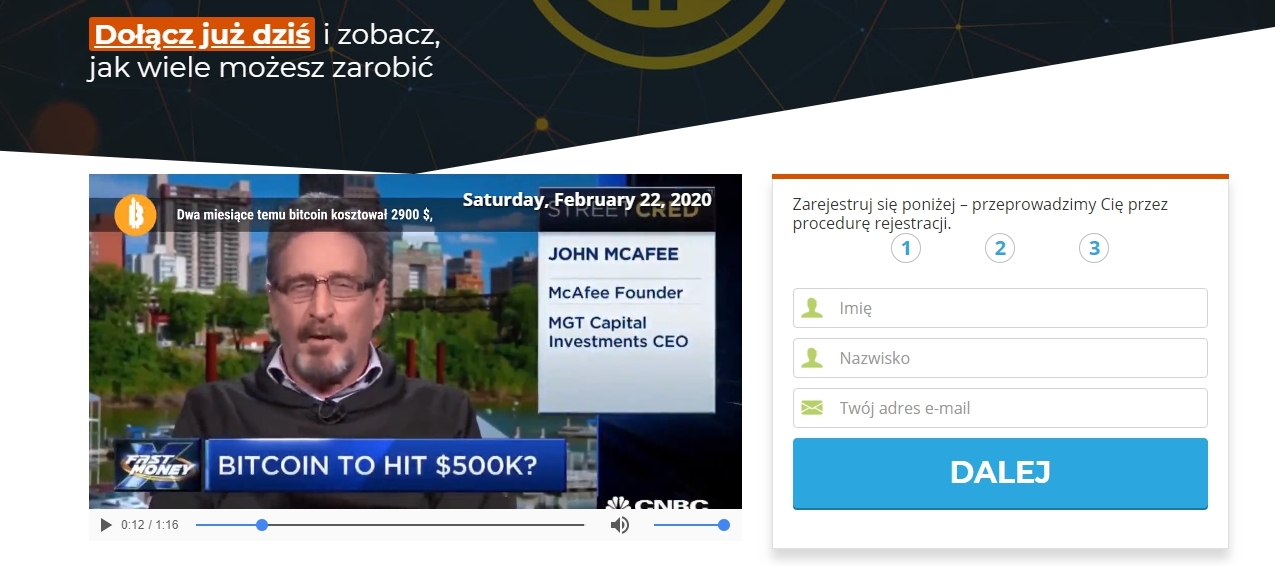
Task: Focus the Twój adres e-mail field
Action: click(1015, 408)
